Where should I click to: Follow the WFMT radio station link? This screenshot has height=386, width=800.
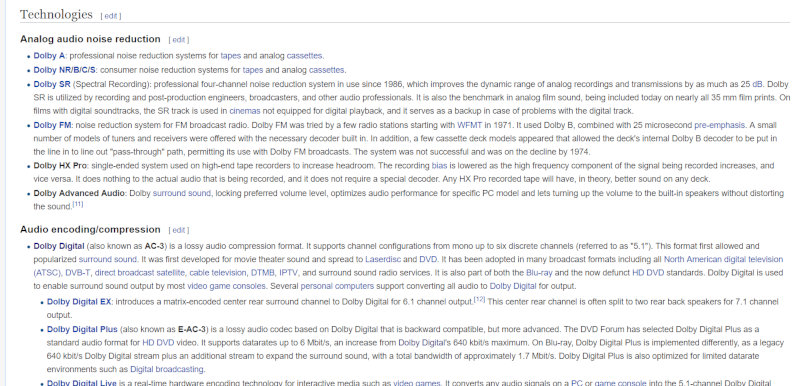pos(469,125)
